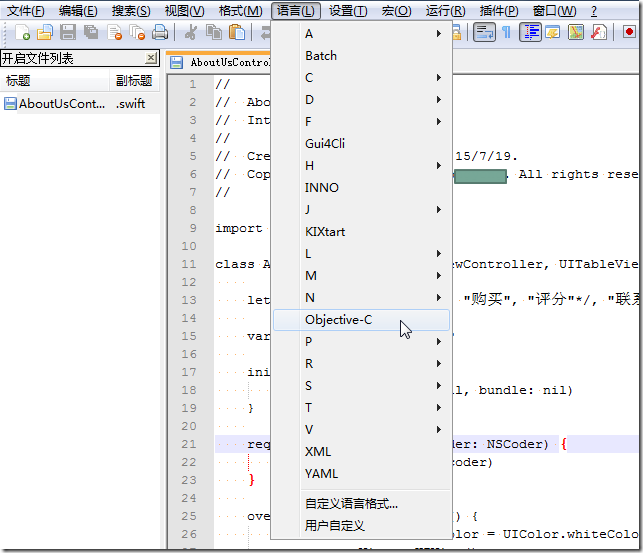The image size is (643, 553).
Task: Choose 用户自定义 language option
Action: (361, 526)
